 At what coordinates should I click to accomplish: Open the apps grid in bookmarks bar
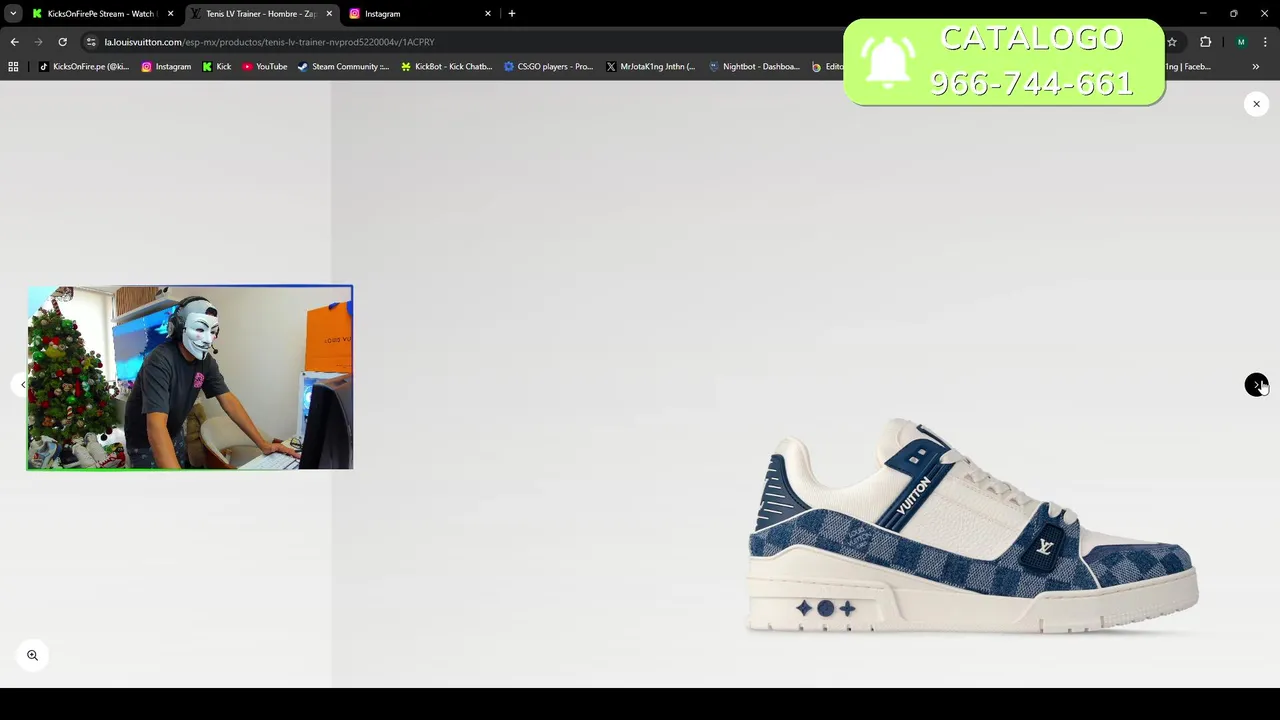coord(13,67)
